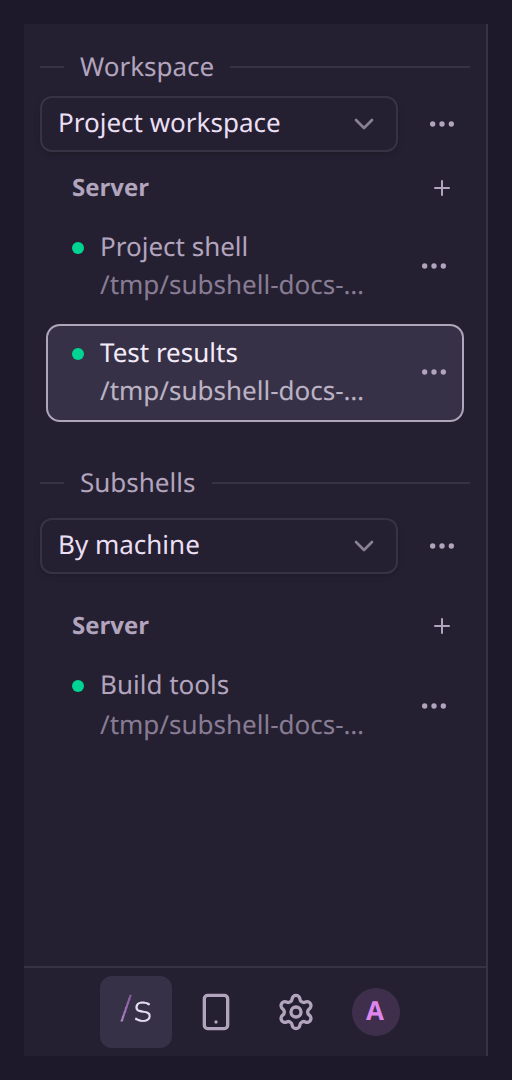Viewport: 512px width, 1080px height.
Task: Open the account avatar labeled A
Action: click(x=376, y=1011)
